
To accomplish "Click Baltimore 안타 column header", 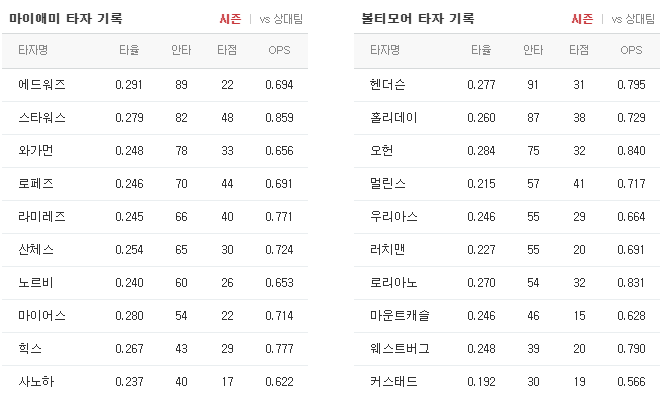I will [533, 50].
